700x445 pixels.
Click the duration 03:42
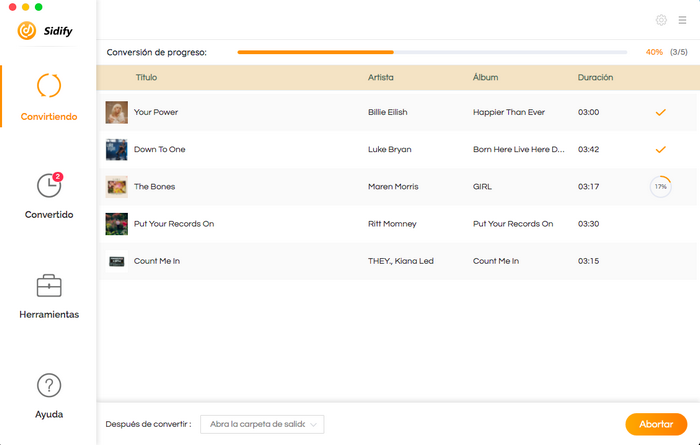588,149
